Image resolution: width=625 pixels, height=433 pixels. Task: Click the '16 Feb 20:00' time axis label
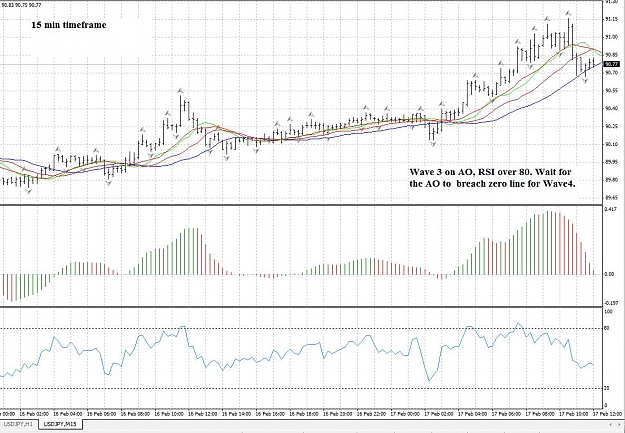[x=338, y=414]
